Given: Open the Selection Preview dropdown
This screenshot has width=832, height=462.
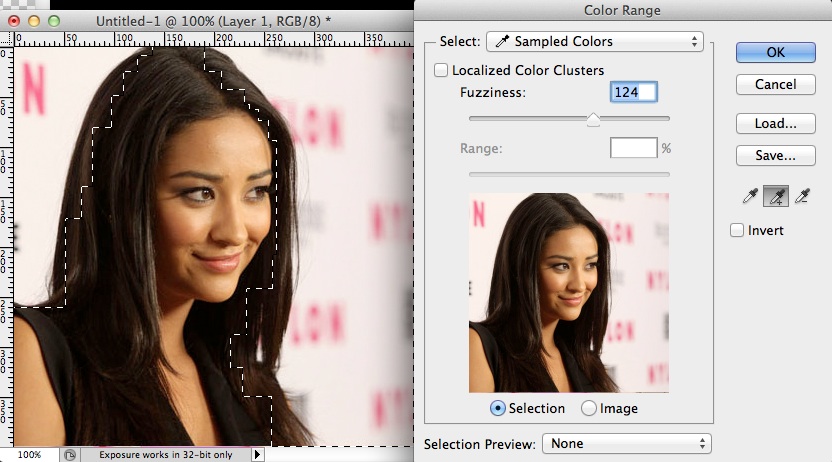Looking at the screenshot, I should [x=626, y=443].
